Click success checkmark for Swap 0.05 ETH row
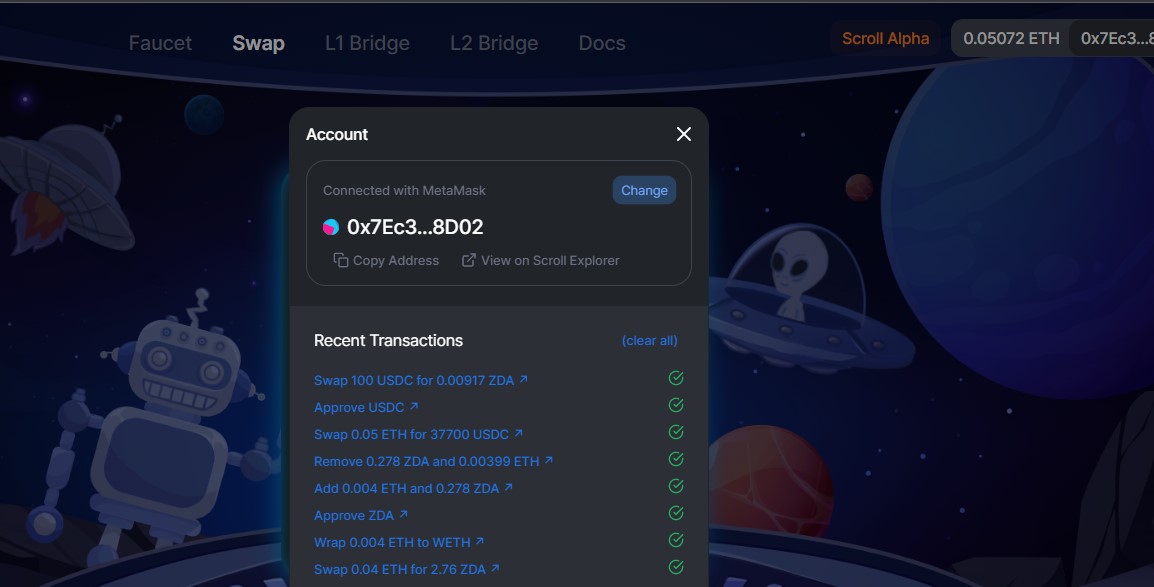Image resolution: width=1154 pixels, height=587 pixels. point(676,432)
